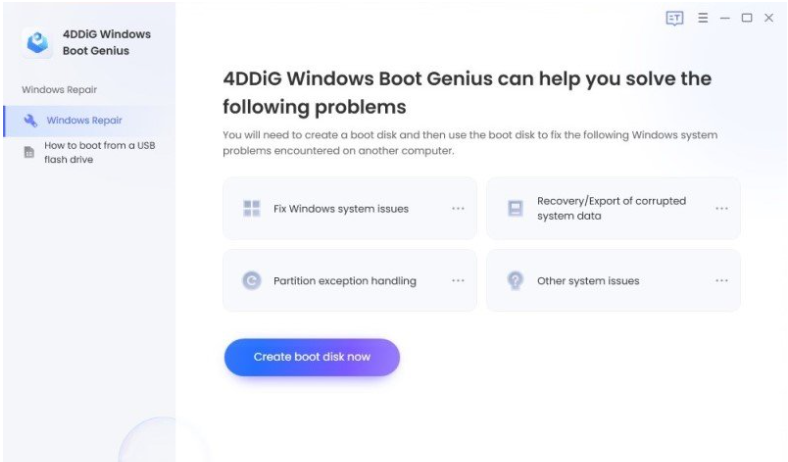Expand Partition exception handling ellipsis
The height and width of the screenshot is (462, 788).
pos(458,281)
